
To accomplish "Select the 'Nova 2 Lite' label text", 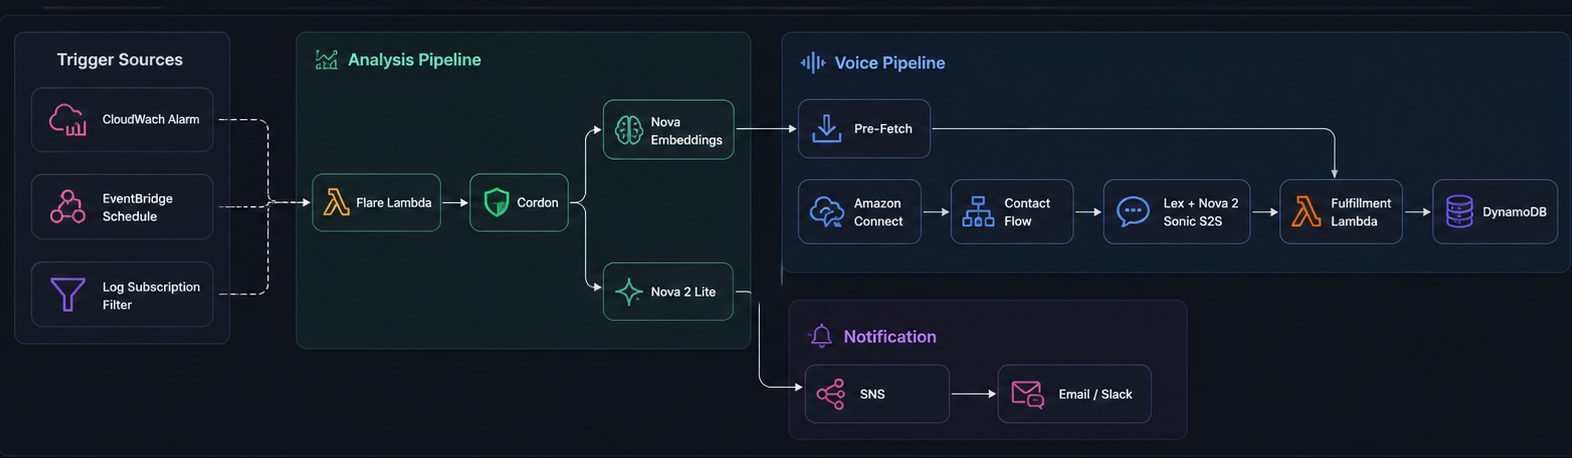I will (x=683, y=292).
